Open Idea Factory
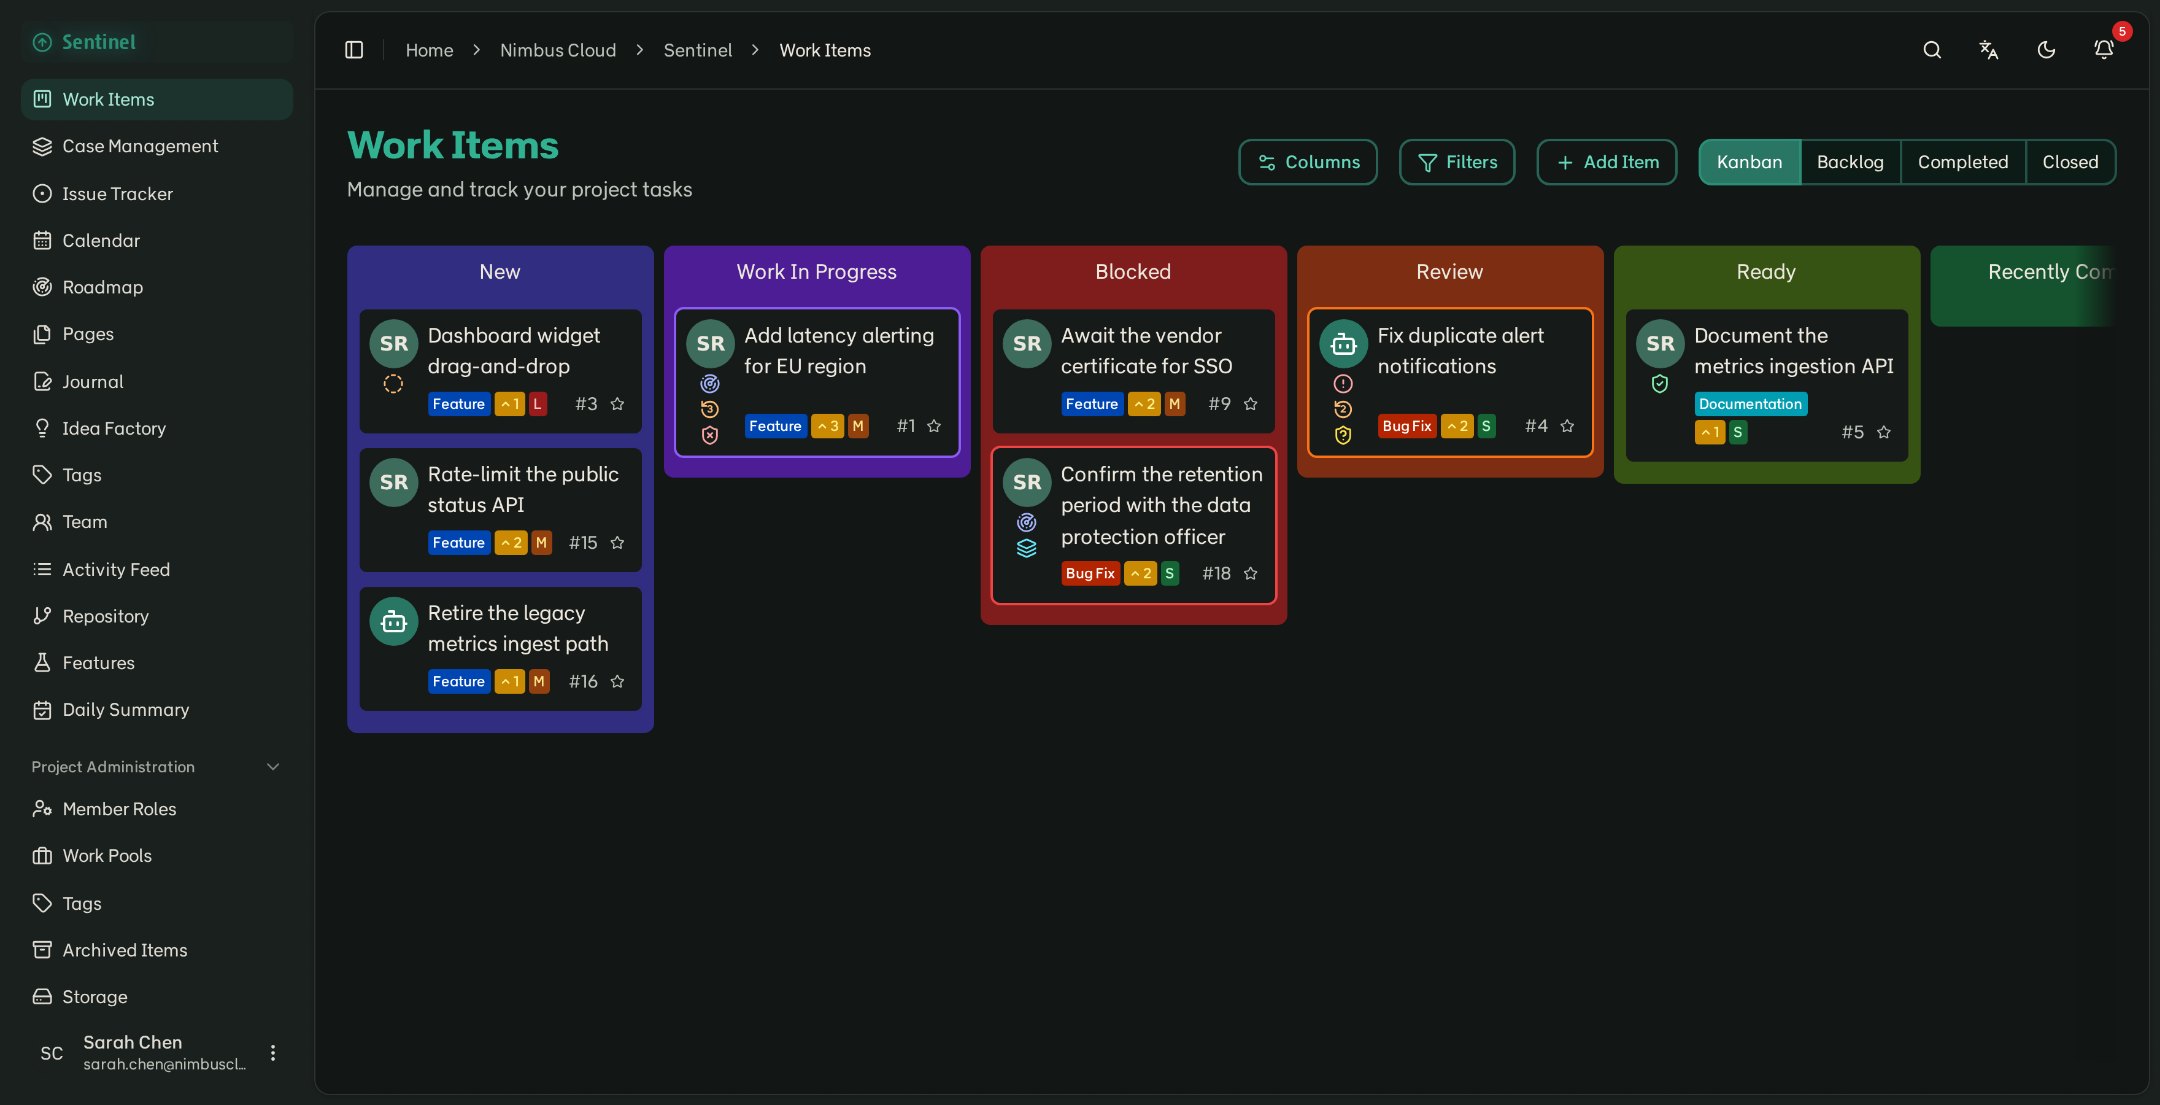 [157, 429]
